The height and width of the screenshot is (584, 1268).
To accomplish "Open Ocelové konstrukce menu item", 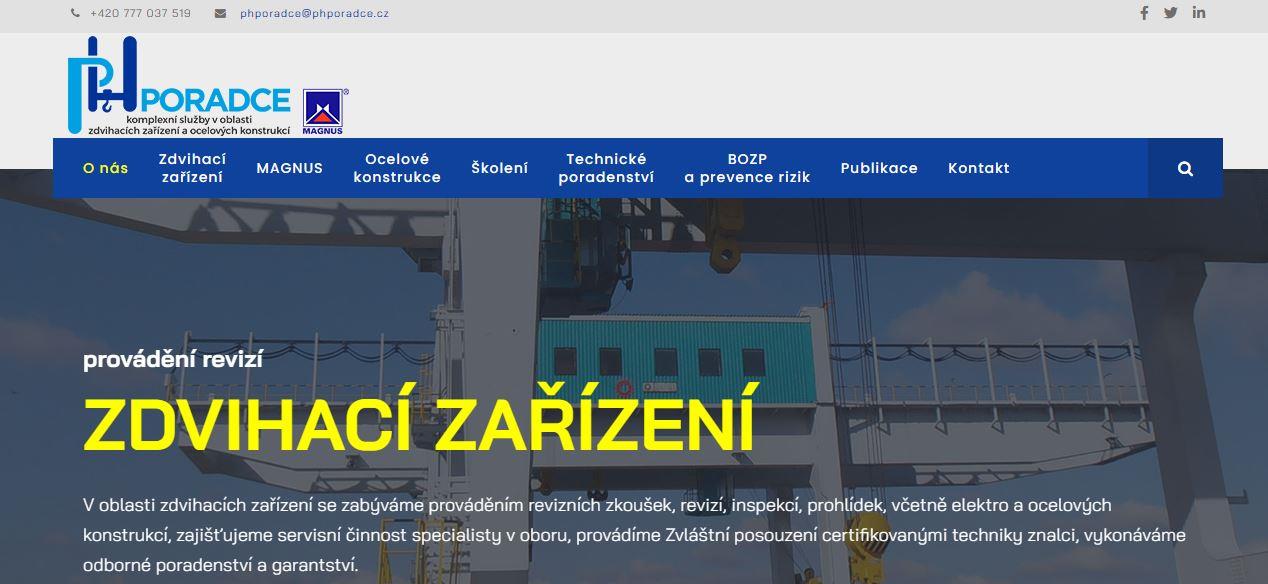I will (x=397, y=168).
